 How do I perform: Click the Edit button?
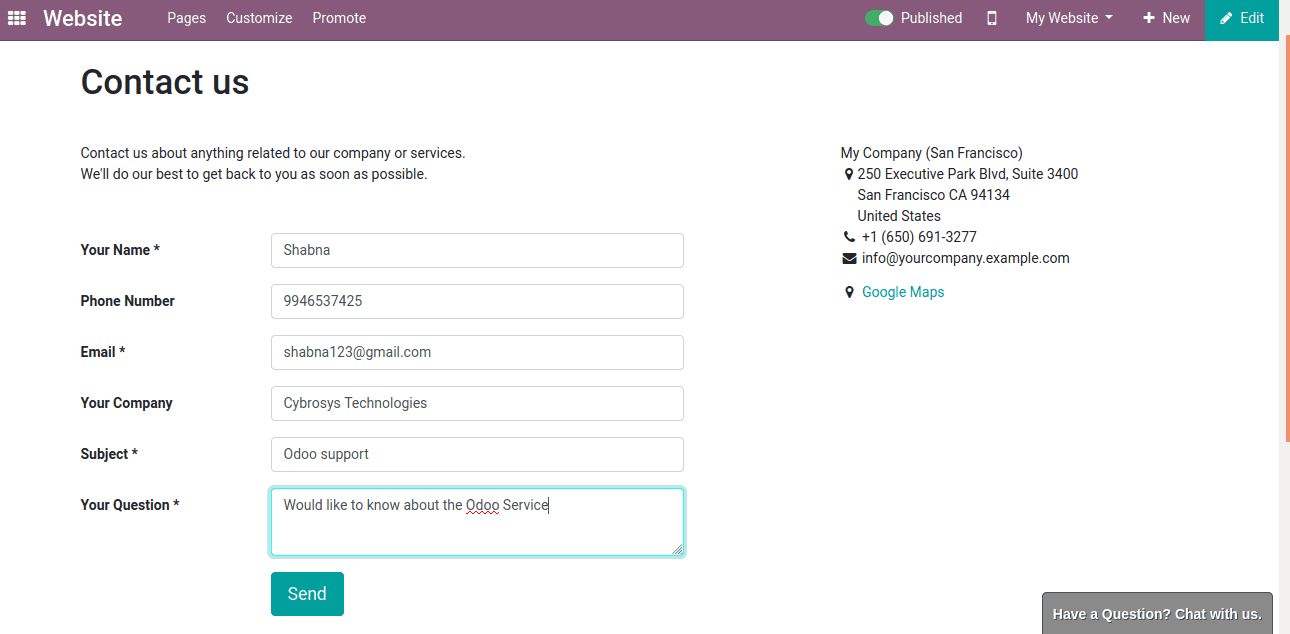pyautogui.click(x=1242, y=19)
